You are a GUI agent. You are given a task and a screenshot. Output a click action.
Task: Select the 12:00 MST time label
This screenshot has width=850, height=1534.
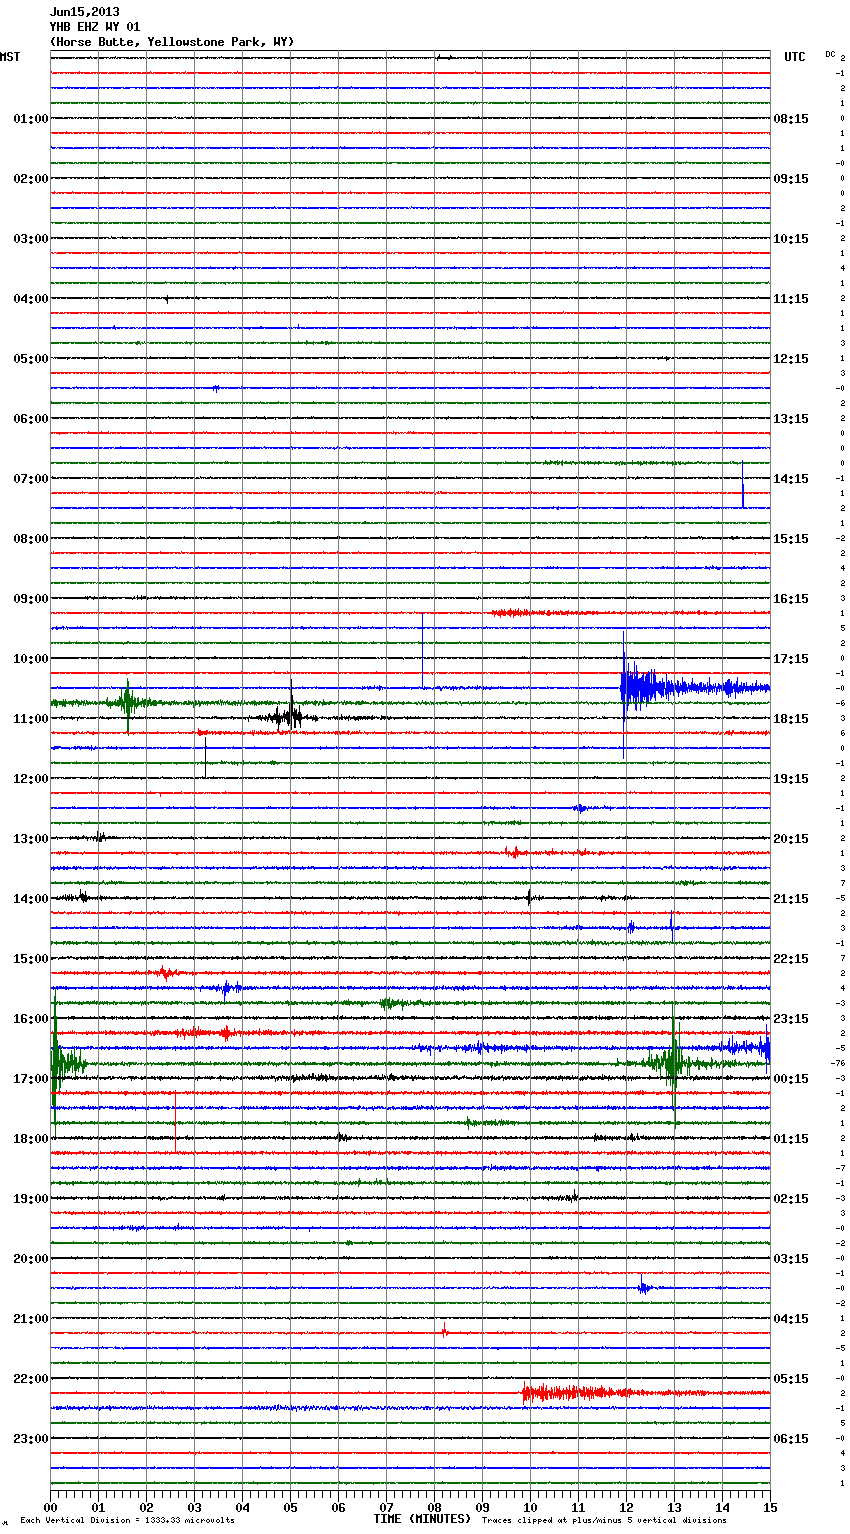coord(30,779)
